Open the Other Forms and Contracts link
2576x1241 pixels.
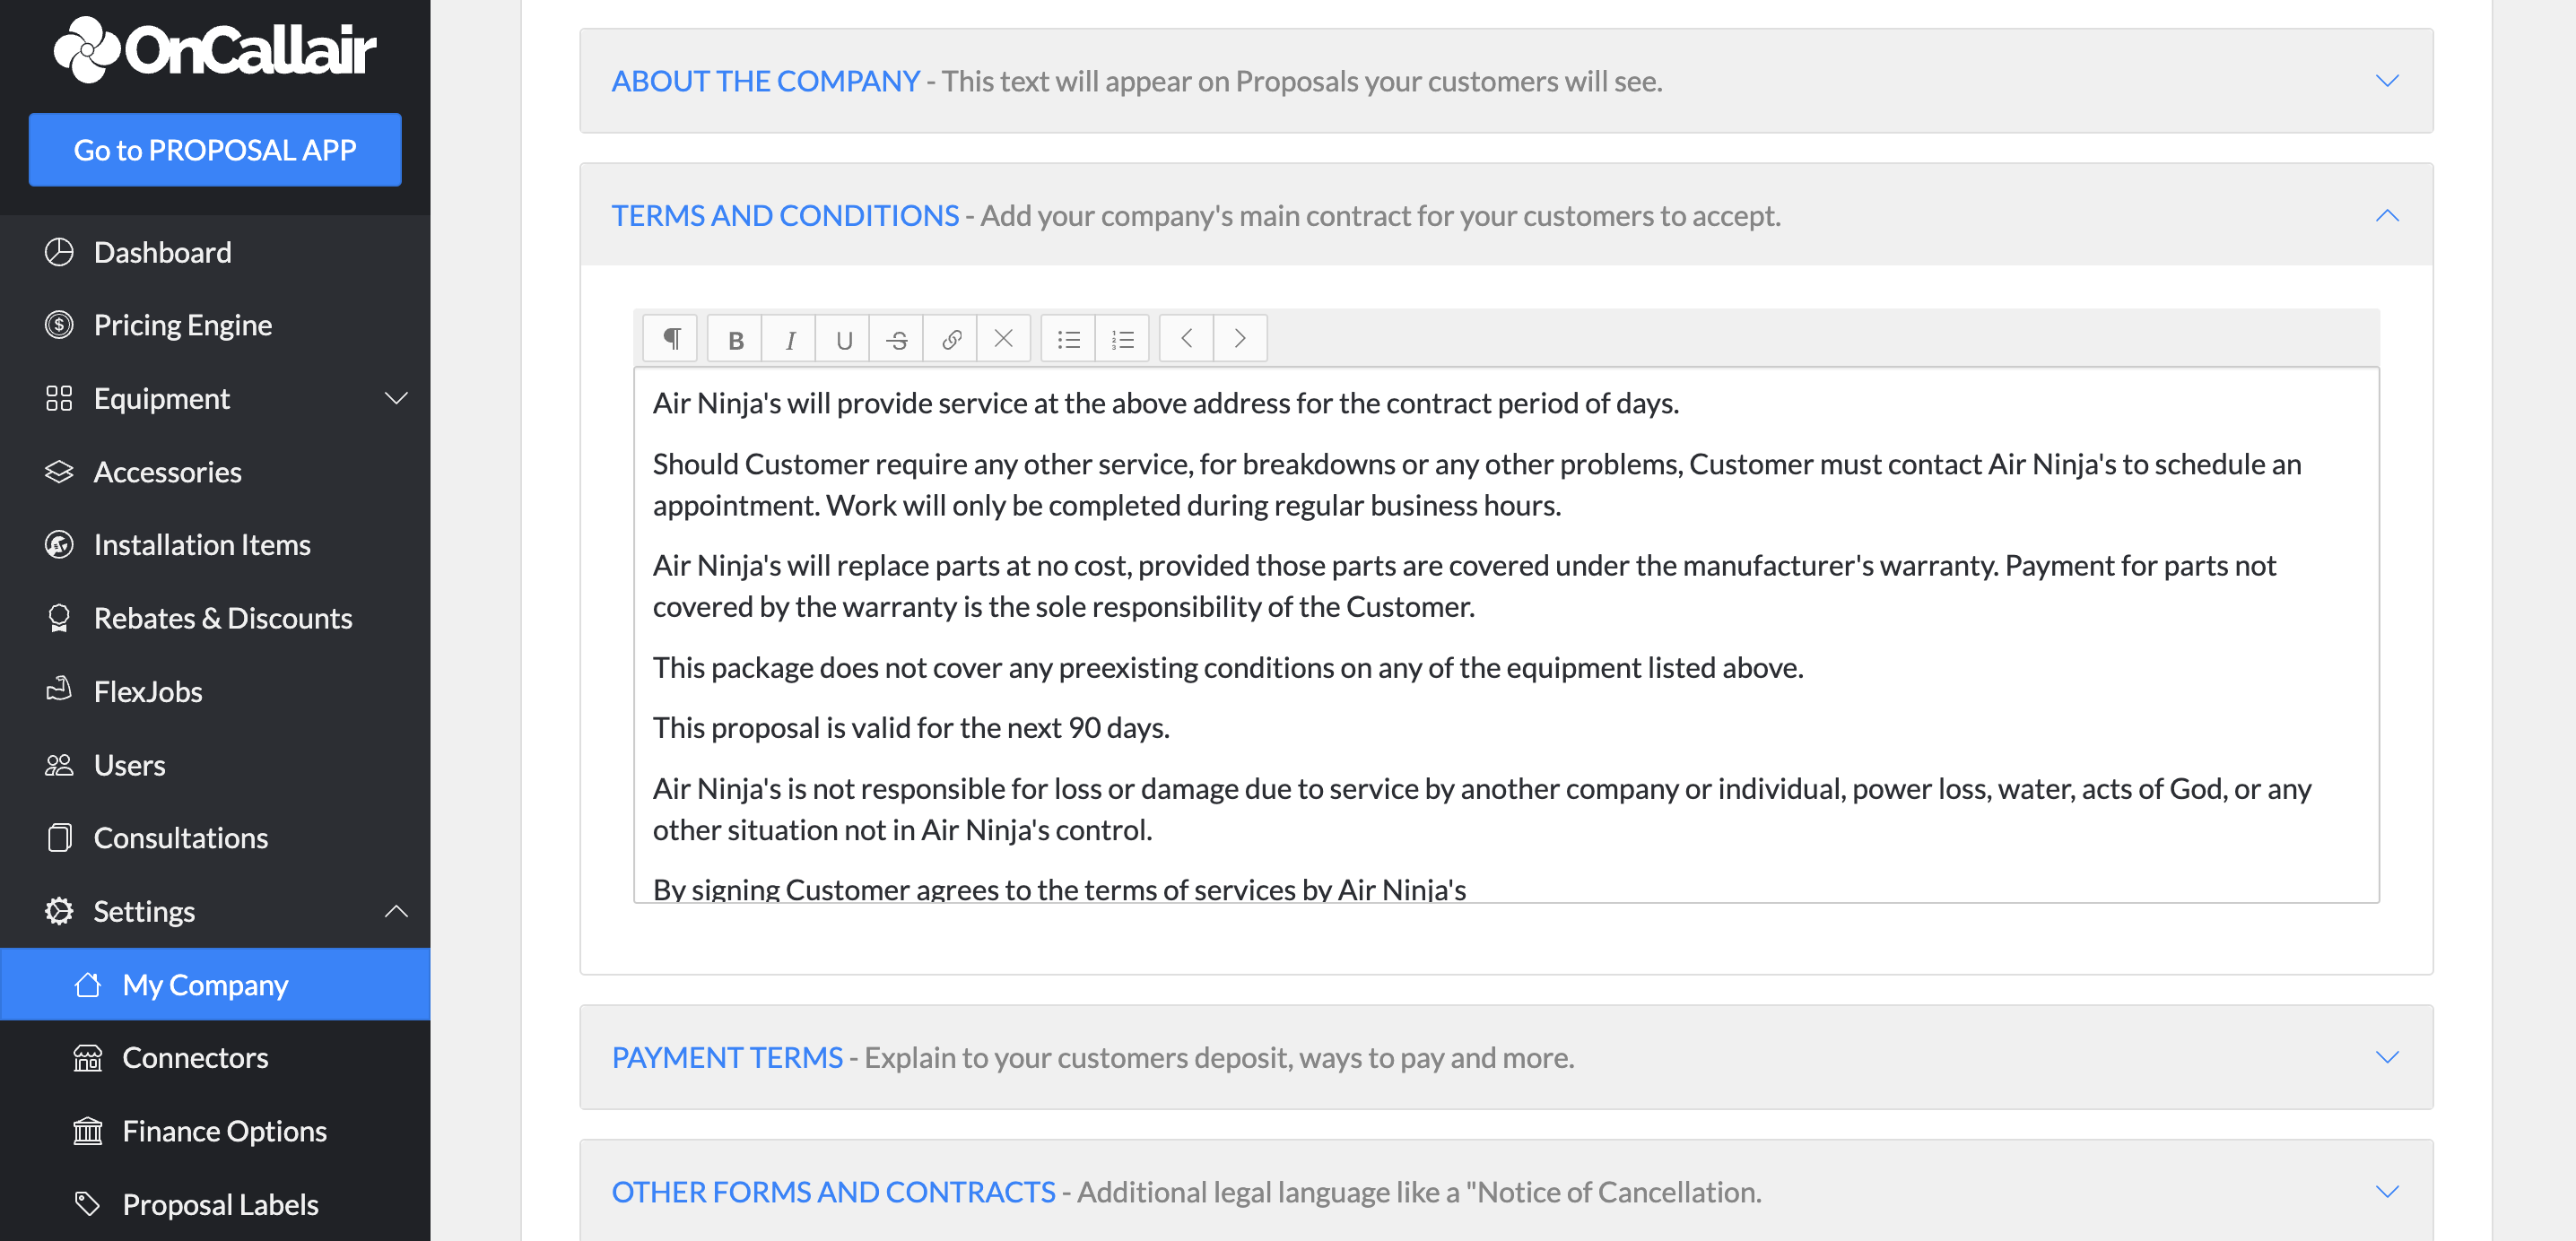[833, 1192]
